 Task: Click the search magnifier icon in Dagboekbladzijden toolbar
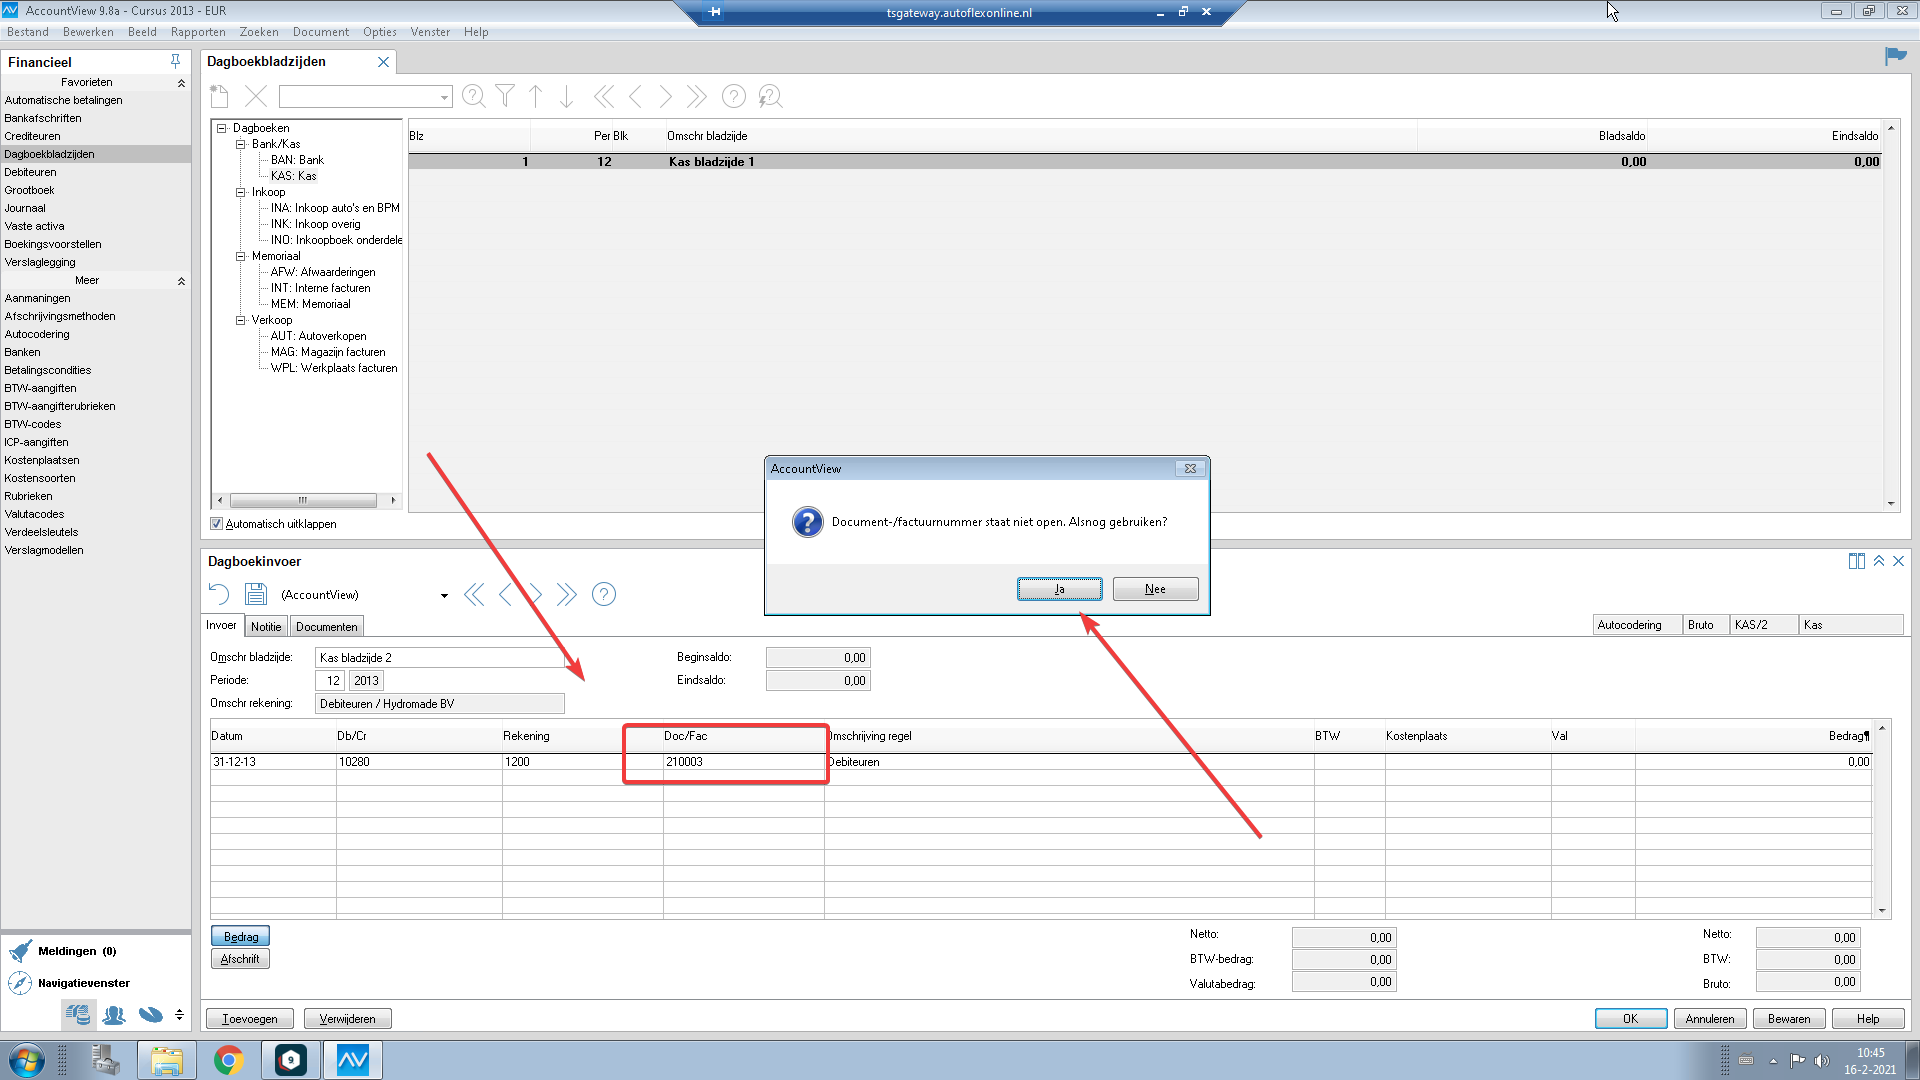coord(474,96)
